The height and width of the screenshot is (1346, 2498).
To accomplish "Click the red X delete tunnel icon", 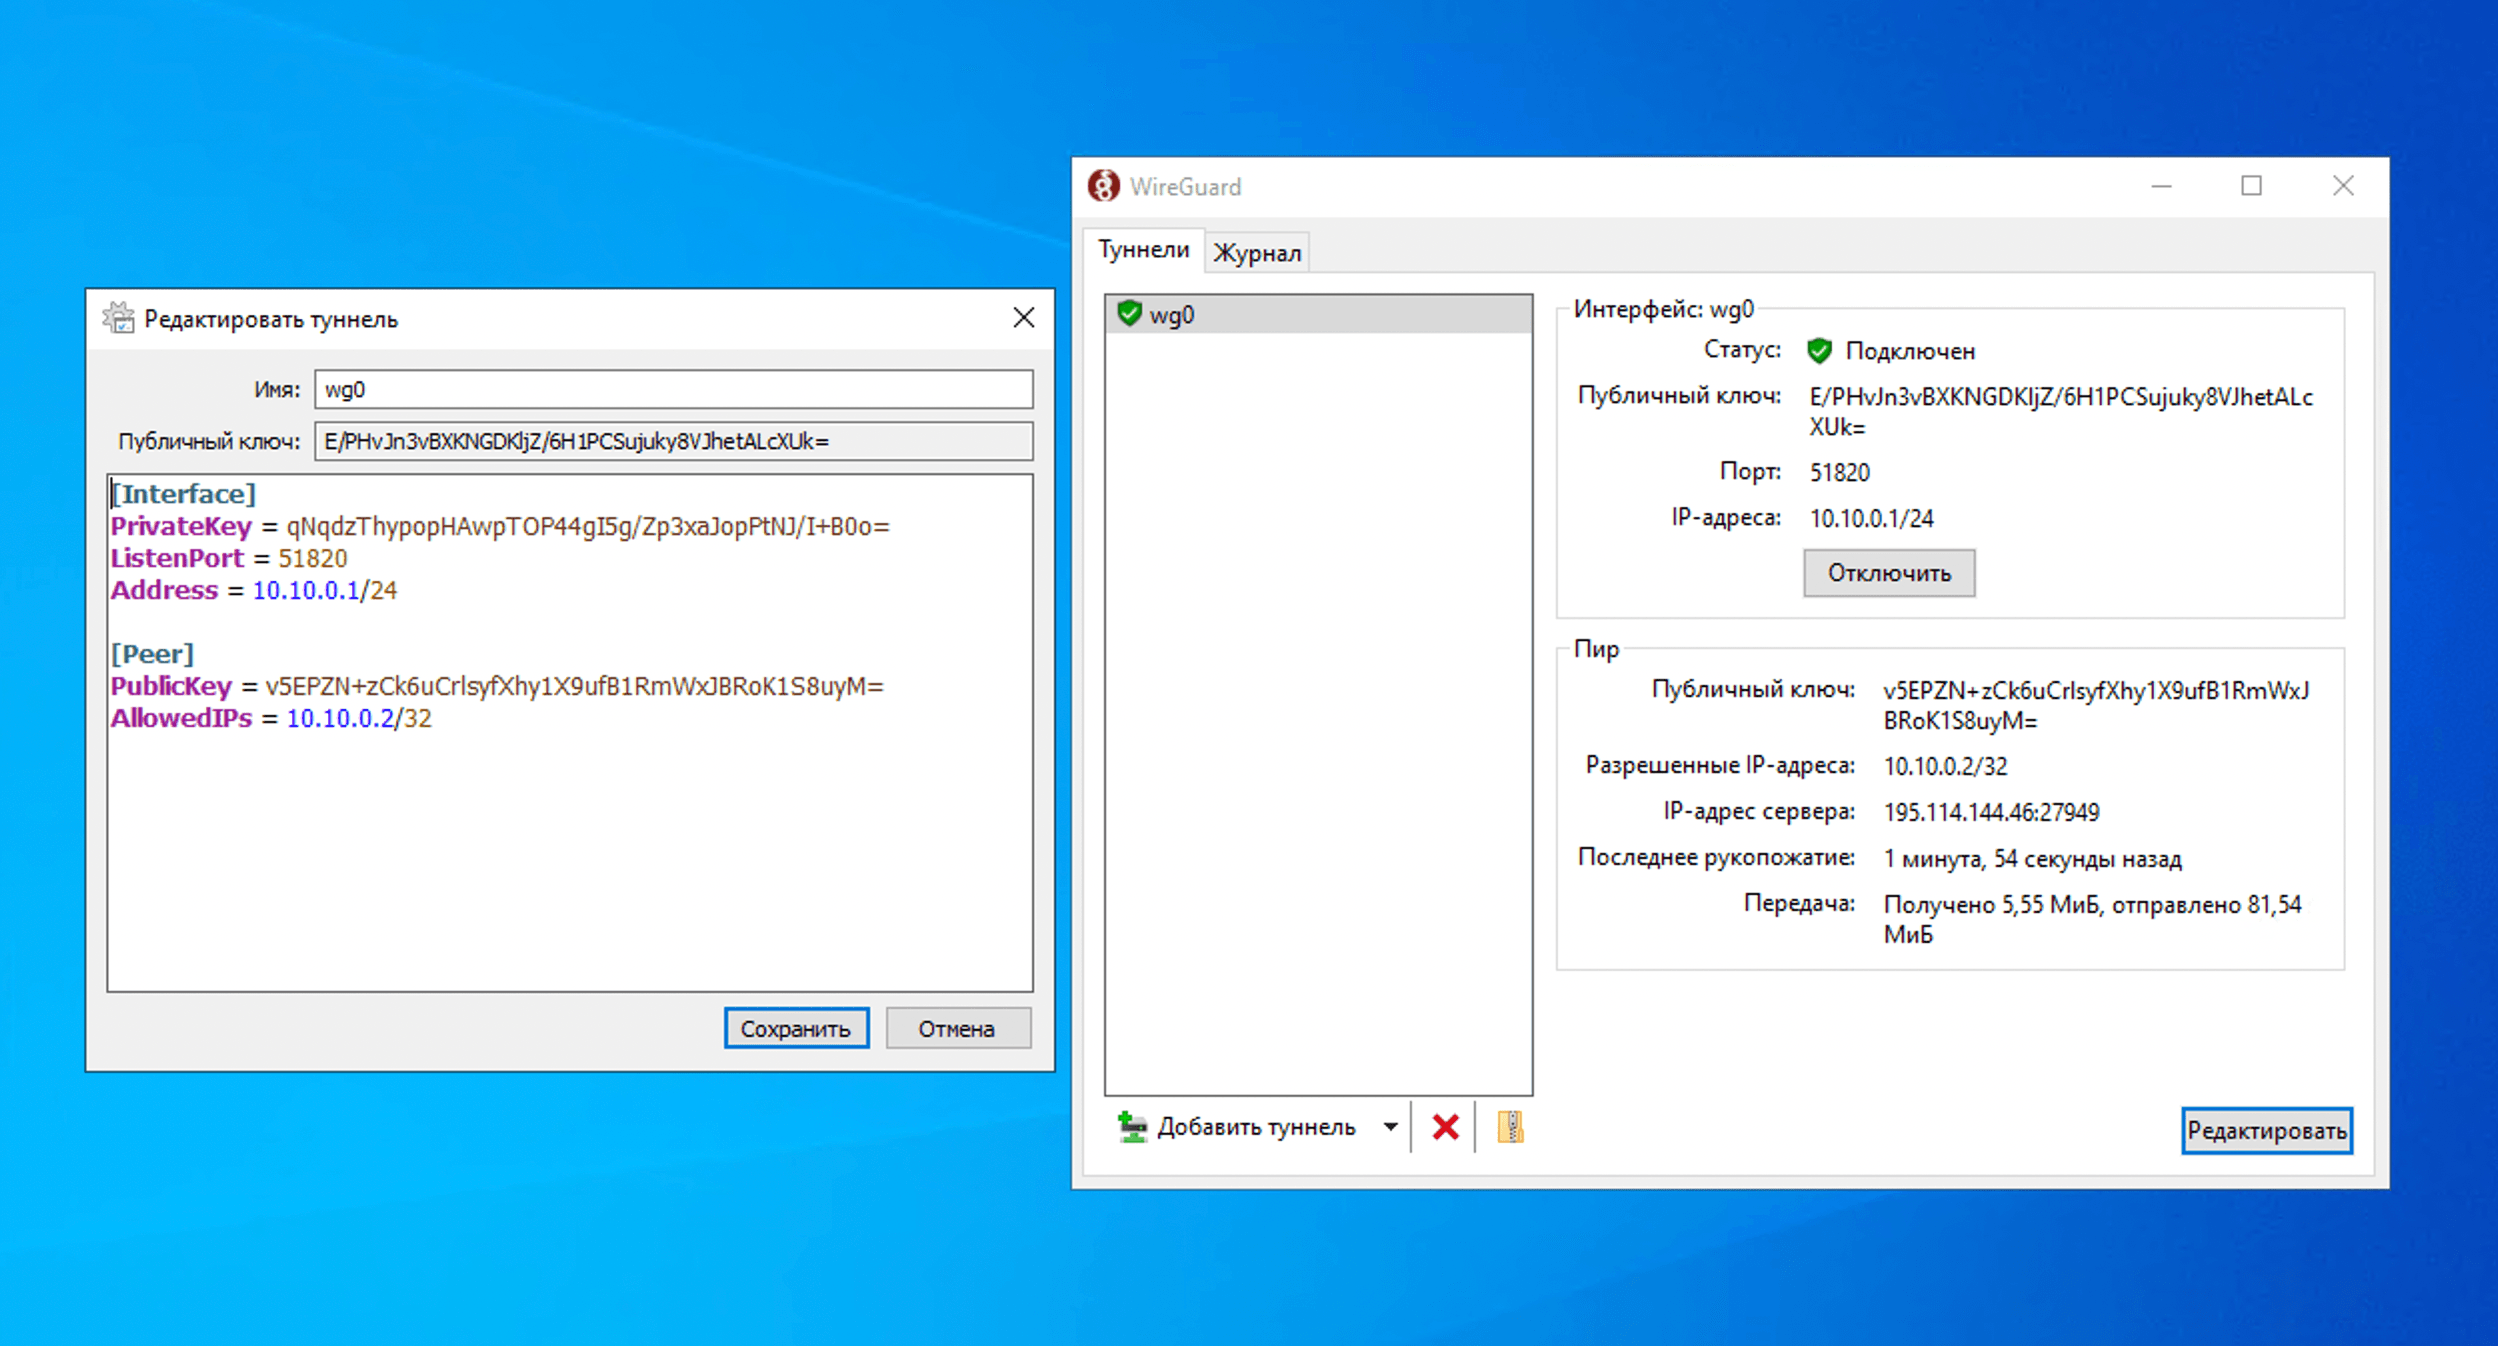I will [1445, 1127].
